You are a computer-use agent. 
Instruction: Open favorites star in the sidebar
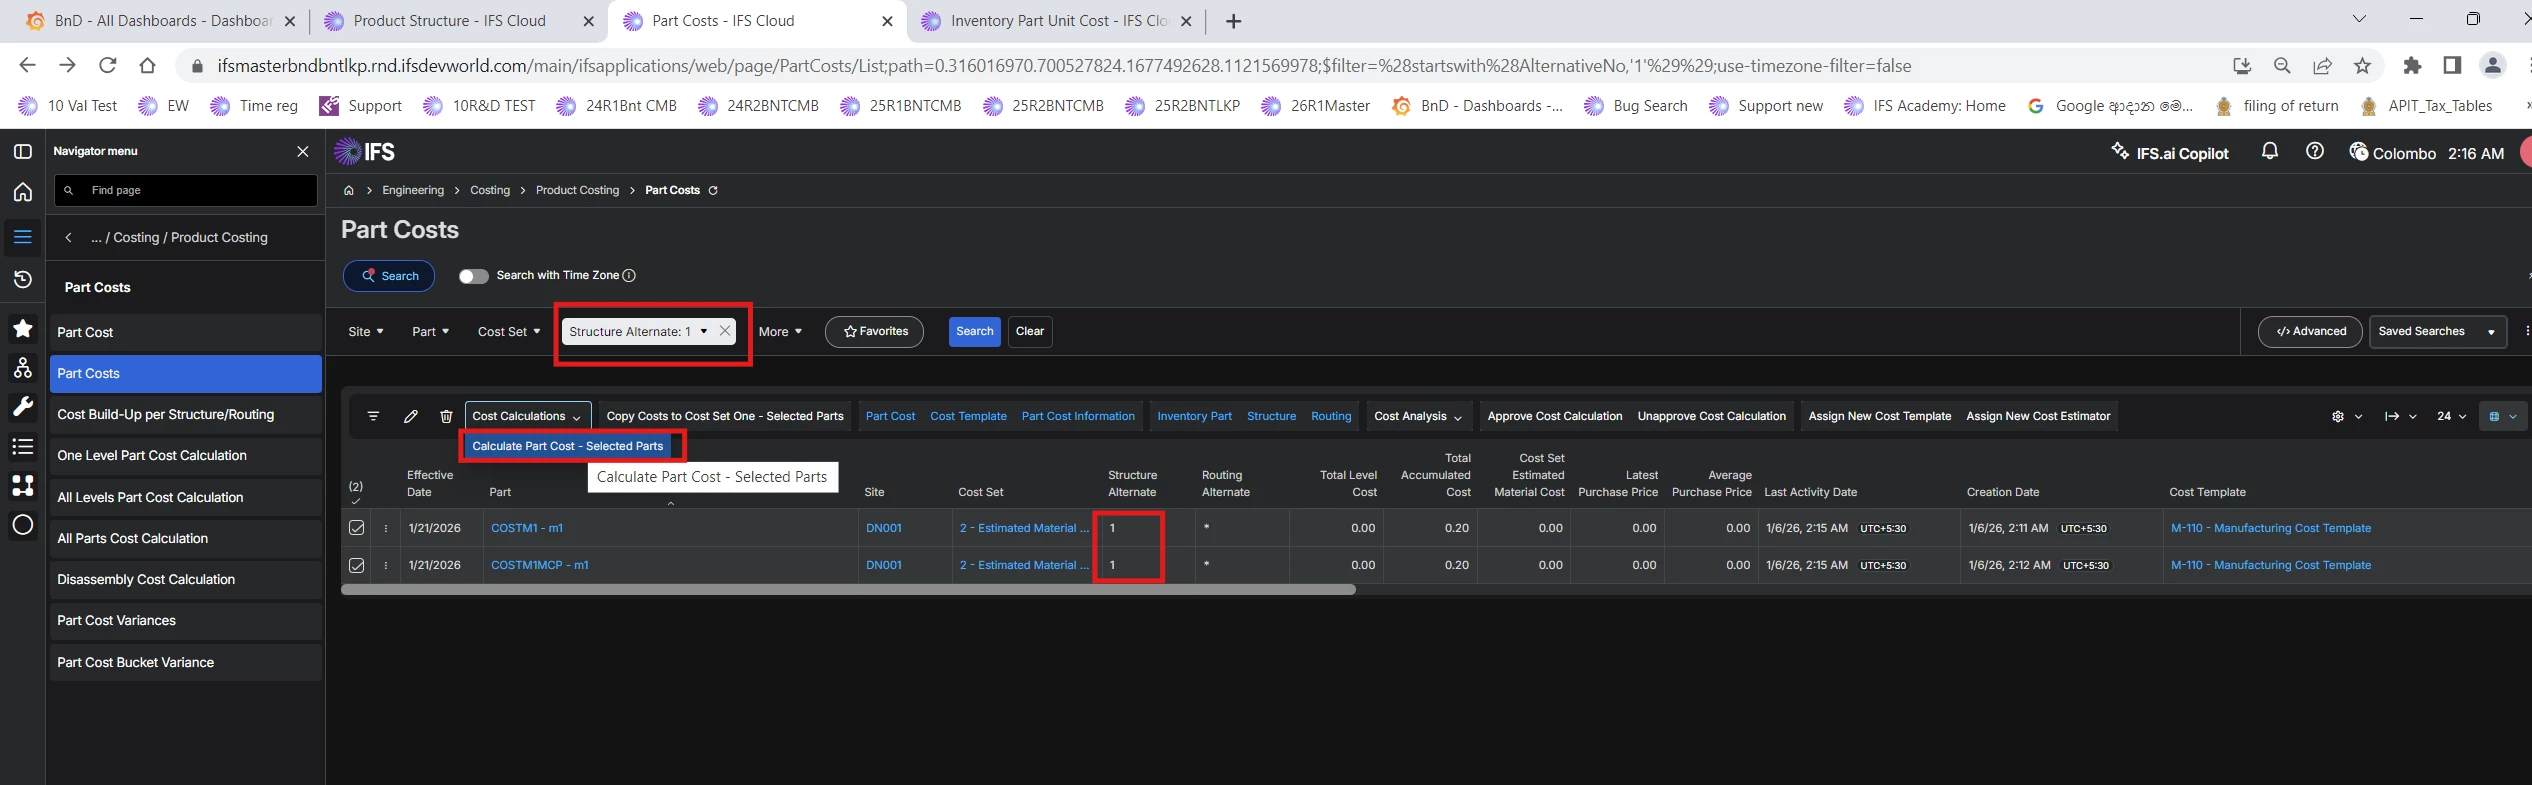pyautogui.click(x=22, y=329)
